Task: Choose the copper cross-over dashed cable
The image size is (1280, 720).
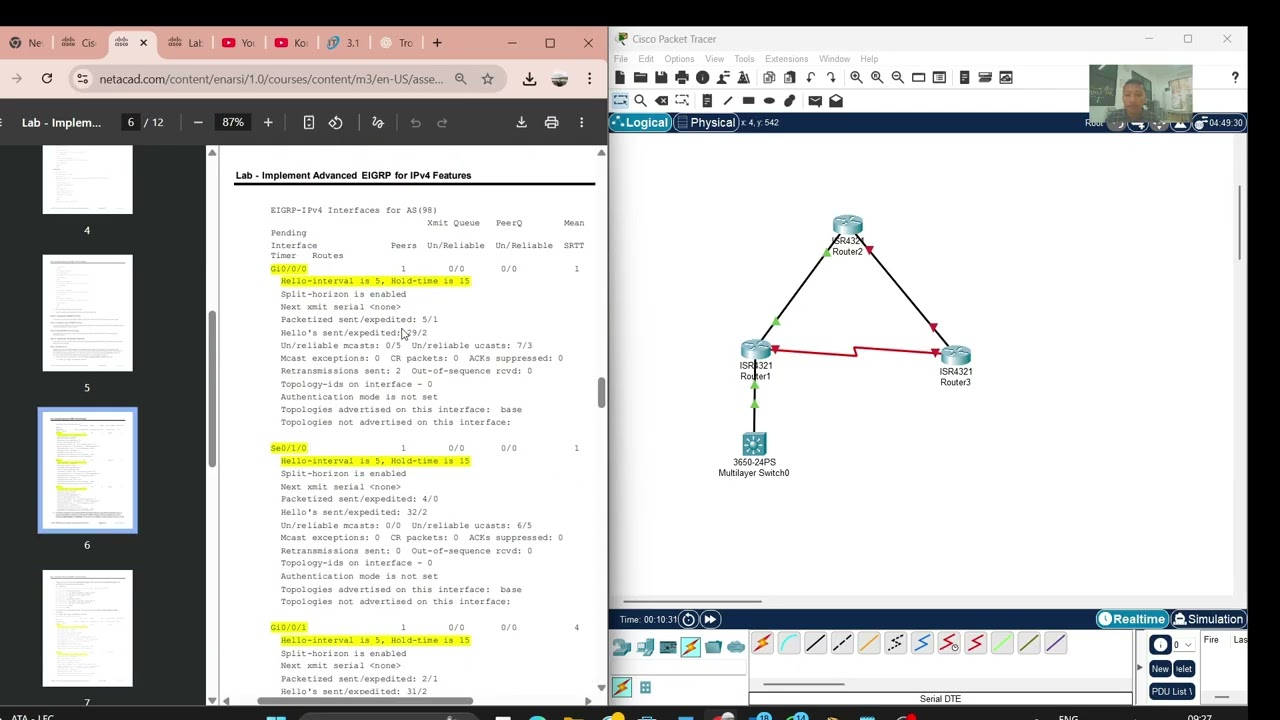Action: tap(842, 644)
